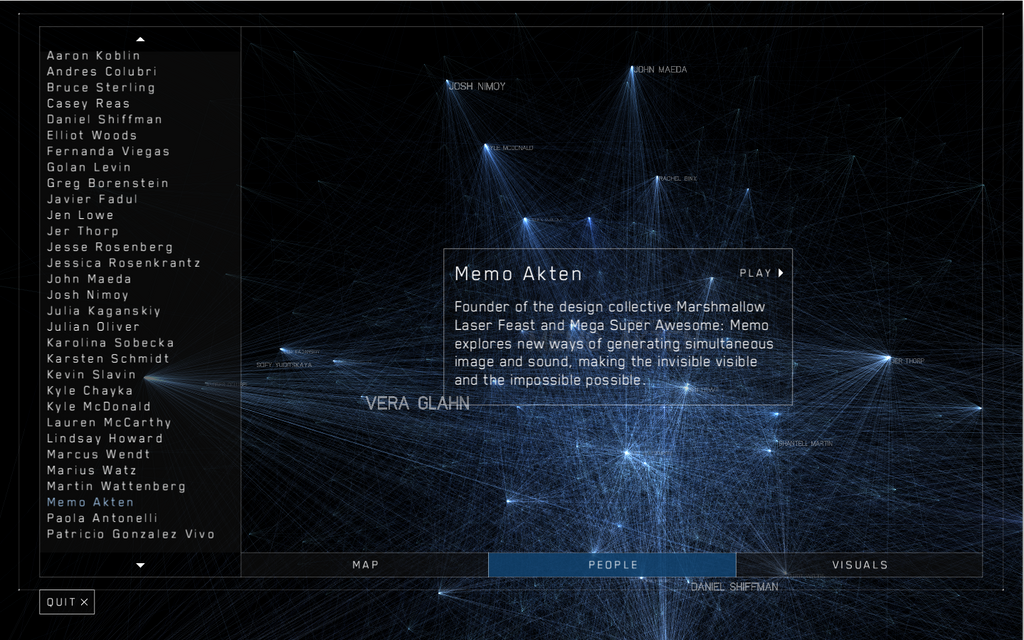
Task: Pick Casey Reas from the names list
Action: (x=88, y=104)
